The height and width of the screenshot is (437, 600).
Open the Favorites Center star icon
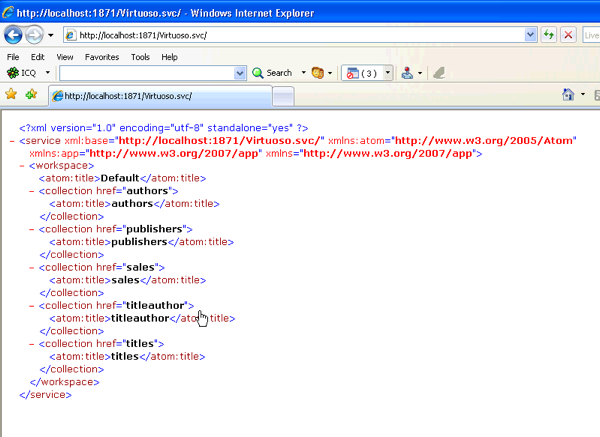tap(11, 95)
